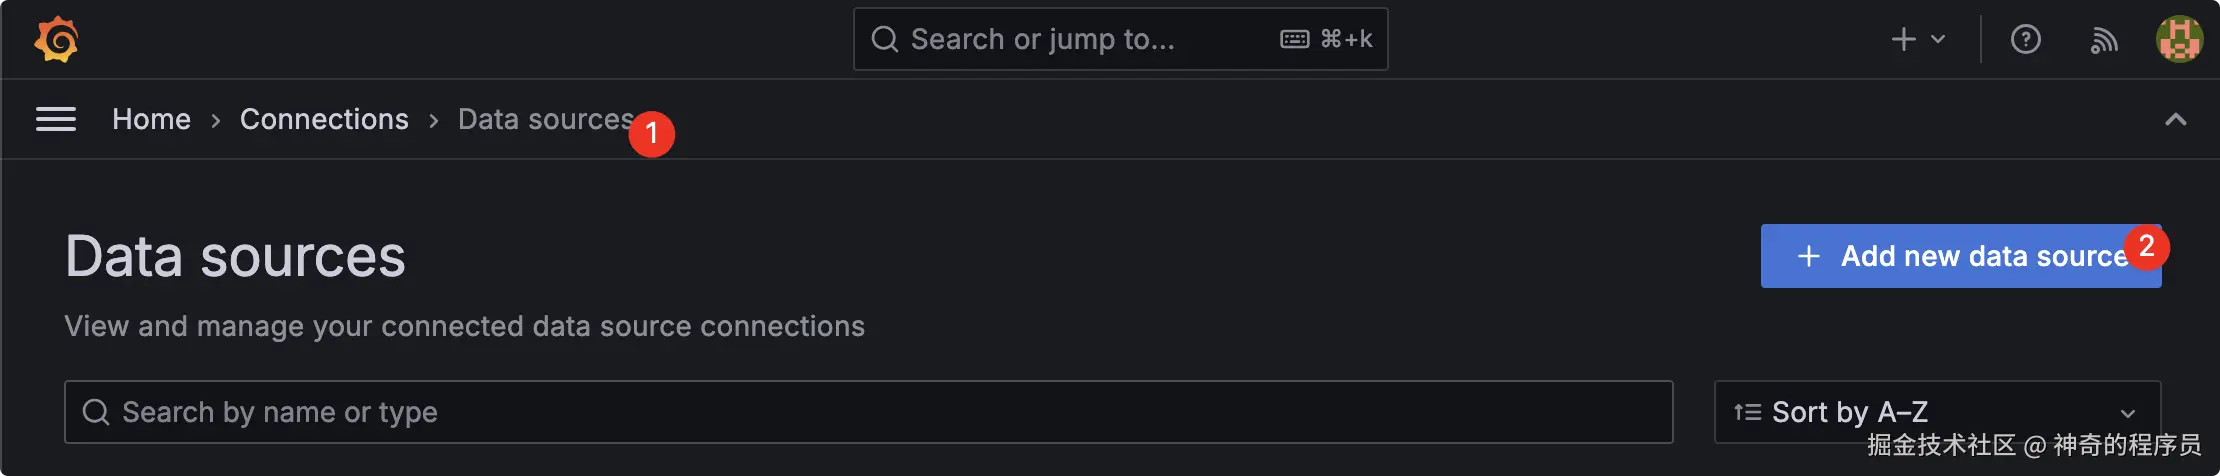
Task: Go to Home breadcrumb
Action: [151, 120]
